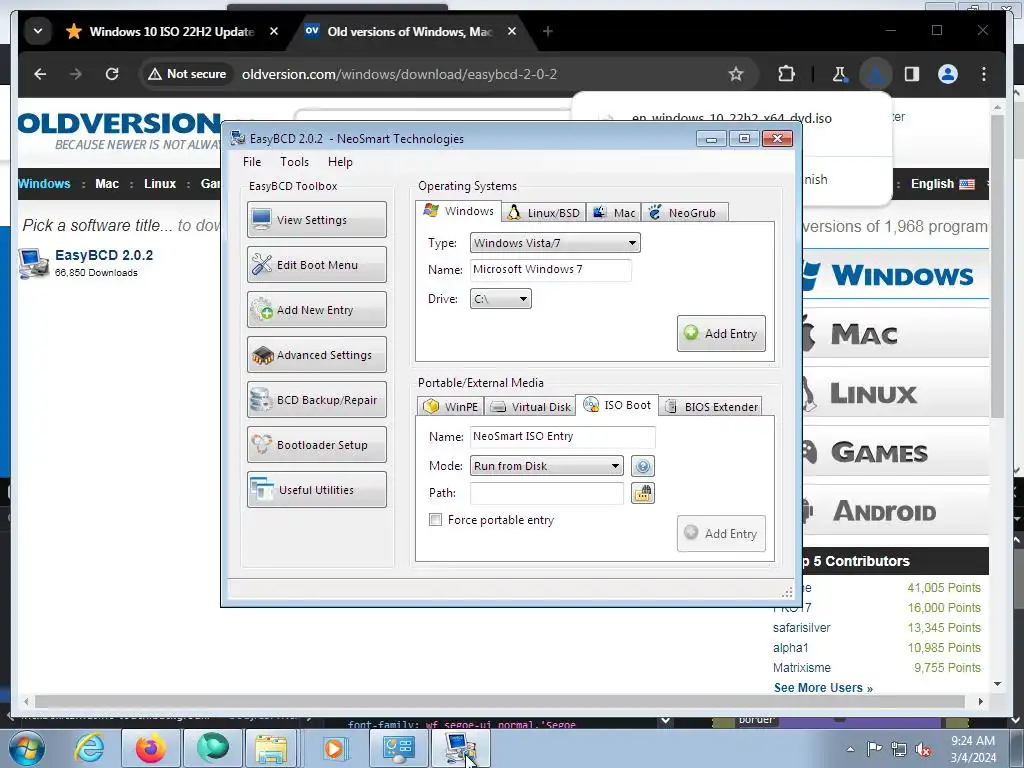Switch to the NeoGrub tab
1024x768 pixels.
pos(684,213)
